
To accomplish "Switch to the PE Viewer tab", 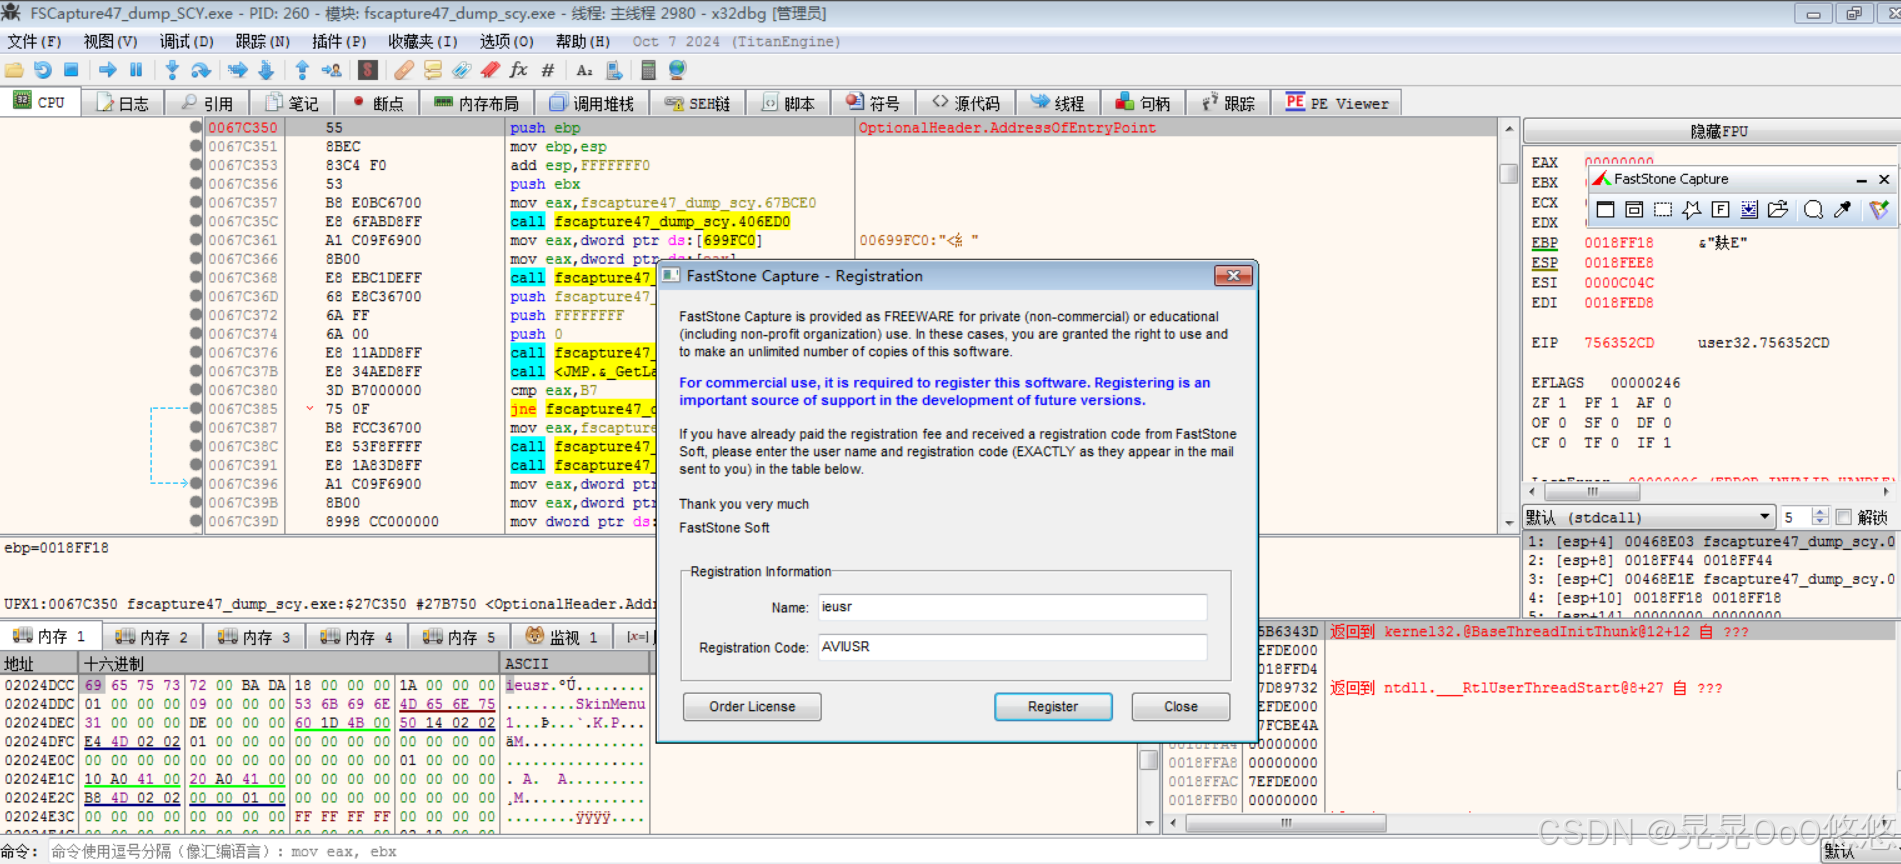I will click(1337, 103).
